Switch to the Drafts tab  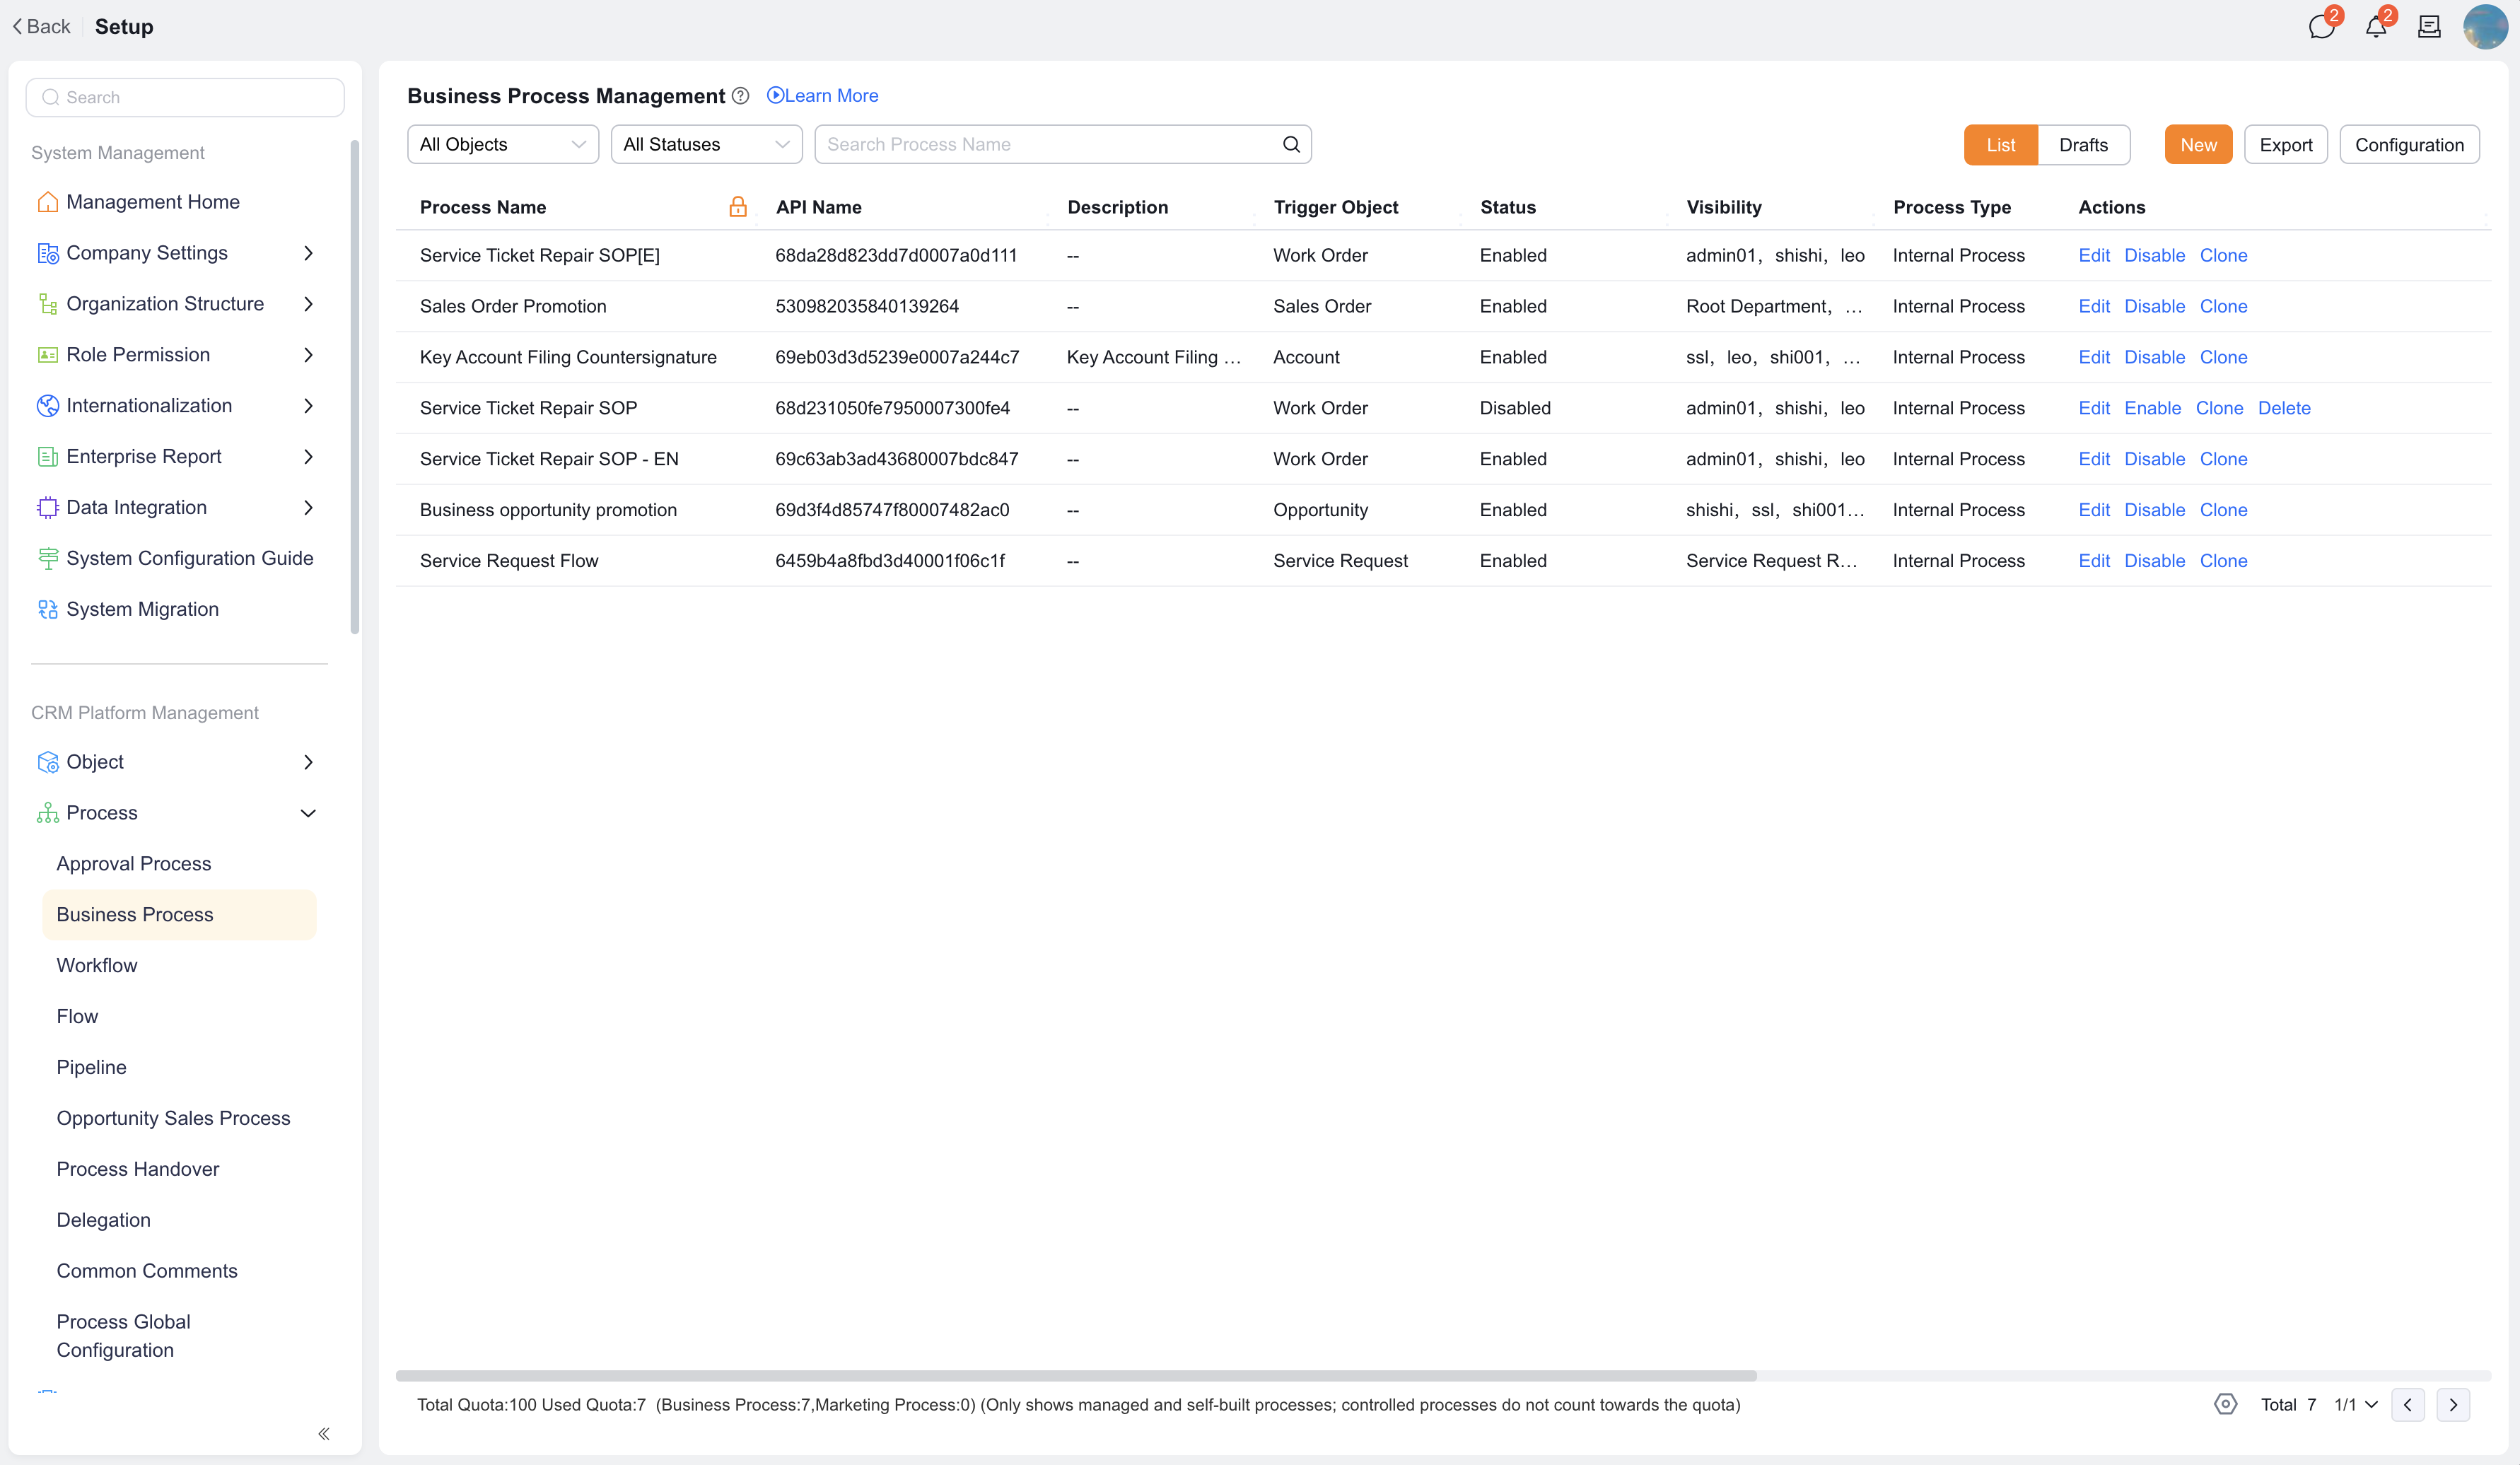coord(2083,145)
